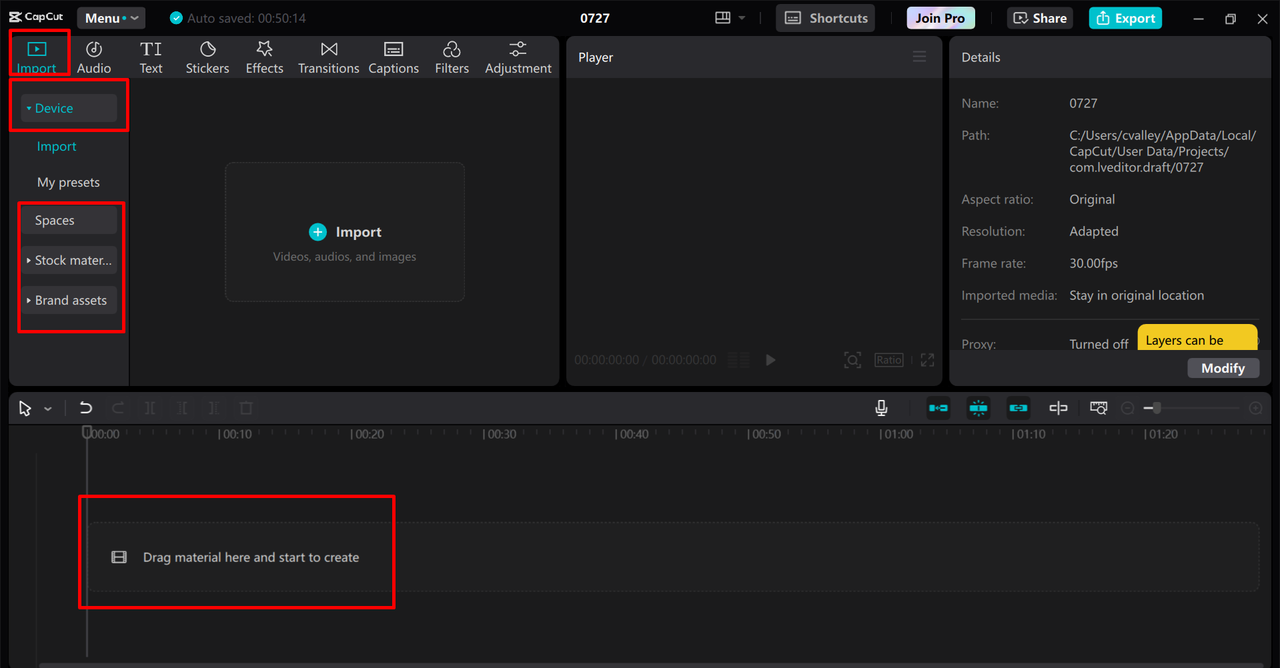Open the Adjustment tab
This screenshot has height=668, width=1280.
(x=518, y=58)
